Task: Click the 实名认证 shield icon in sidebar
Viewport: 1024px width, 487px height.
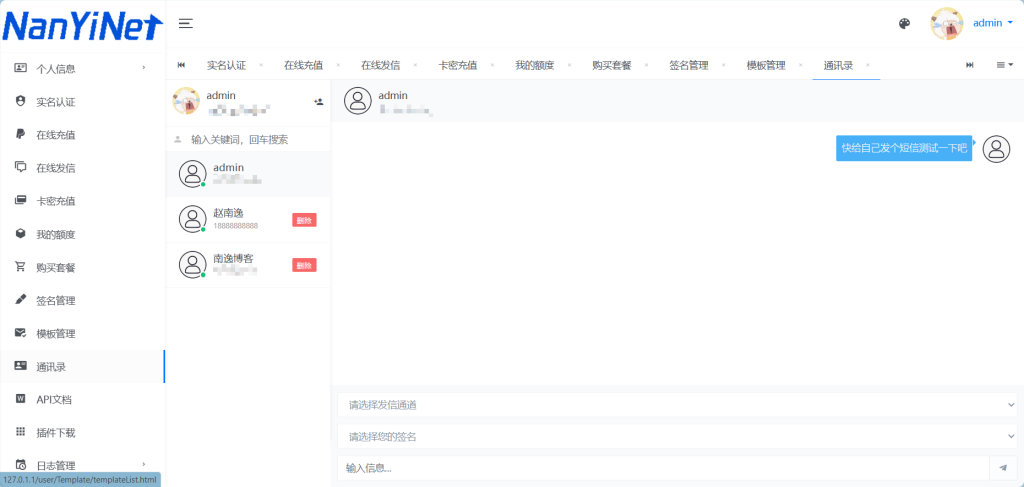Action: 21,101
